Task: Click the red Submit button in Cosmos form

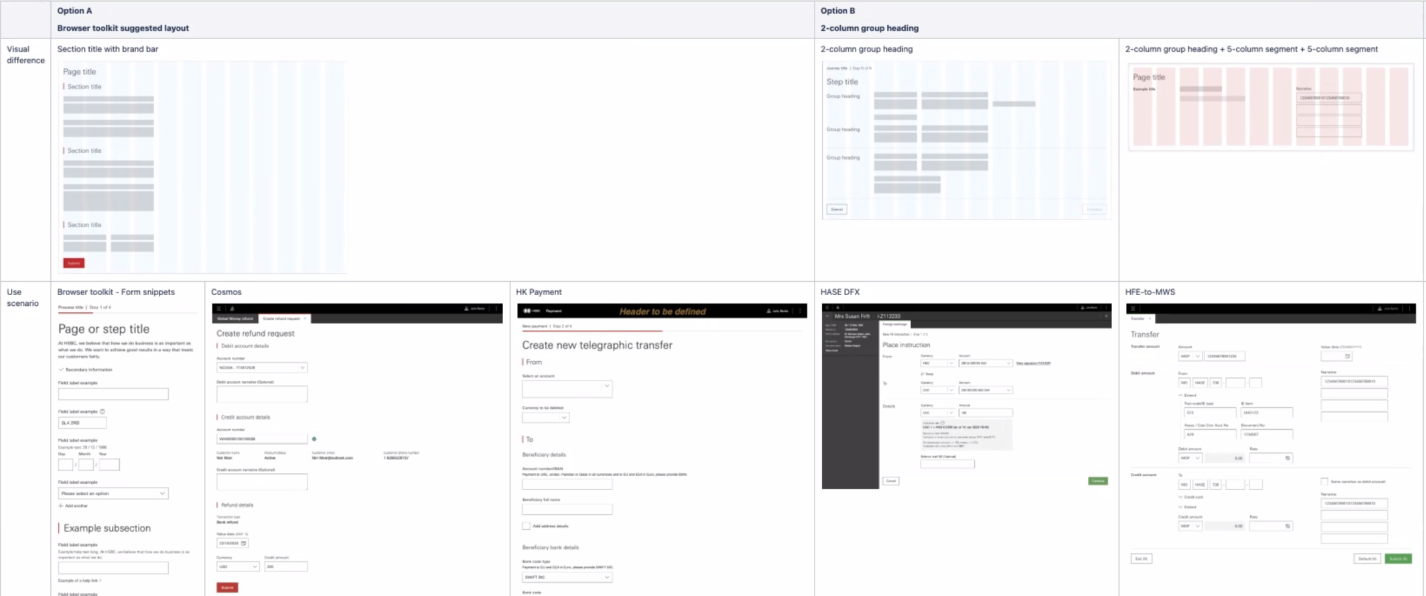Action: (227, 588)
